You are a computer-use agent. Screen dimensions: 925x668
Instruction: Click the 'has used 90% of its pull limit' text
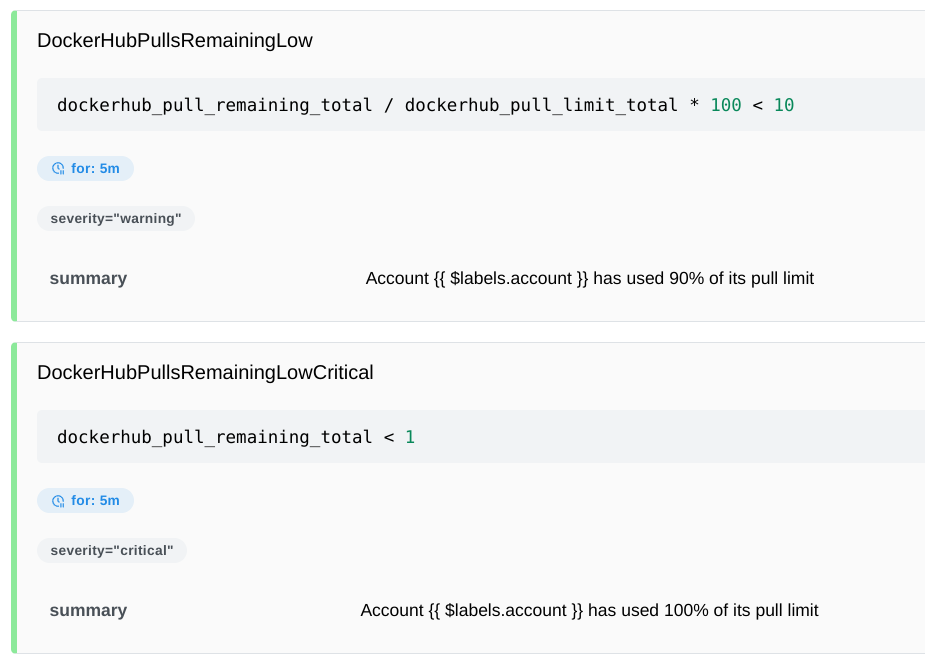[x=703, y=279]
